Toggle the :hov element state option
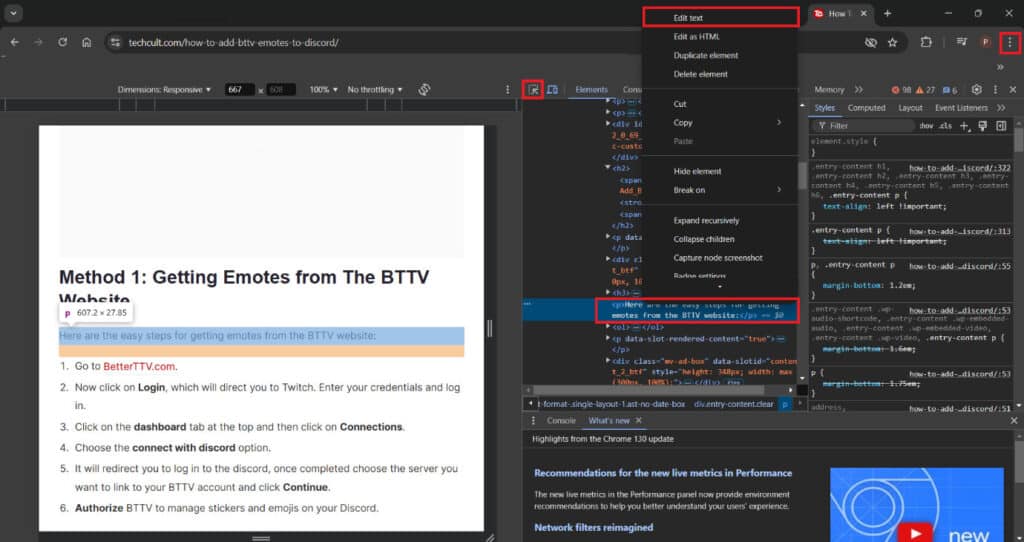1024x542 pixels. coord(925,126)
